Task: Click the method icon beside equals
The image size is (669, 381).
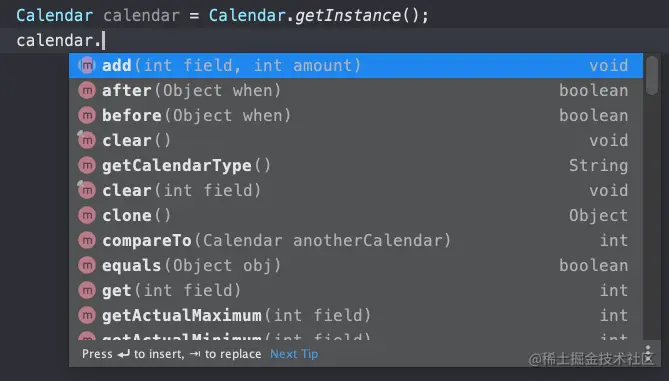Action: (x=87, y=265)
